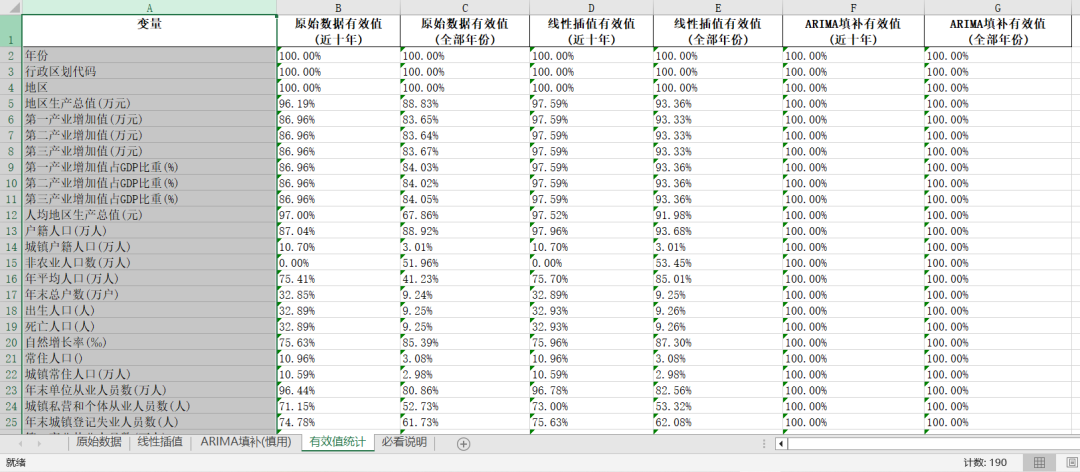Click next sheet navigation arrow
Screen dimensions: 1080x472
(x=39, y=444)
